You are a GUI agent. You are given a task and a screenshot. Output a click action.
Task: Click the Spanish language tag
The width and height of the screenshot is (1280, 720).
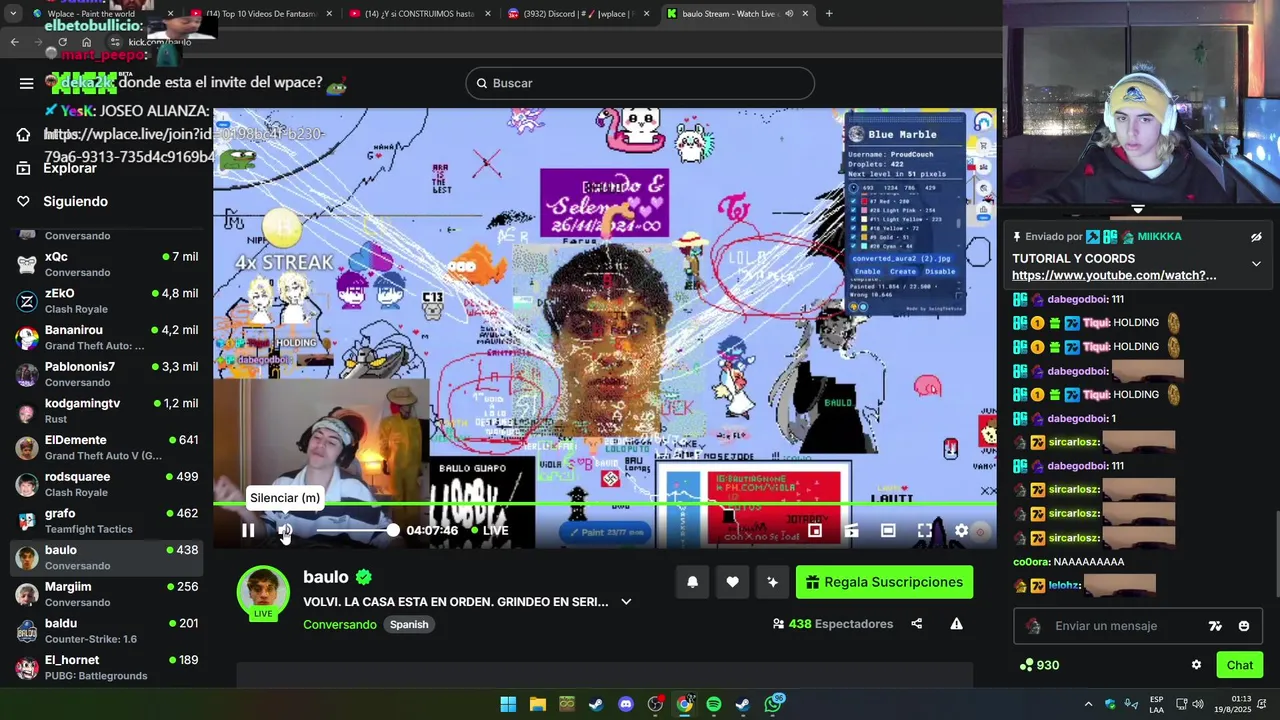click(x=409, y=624)
